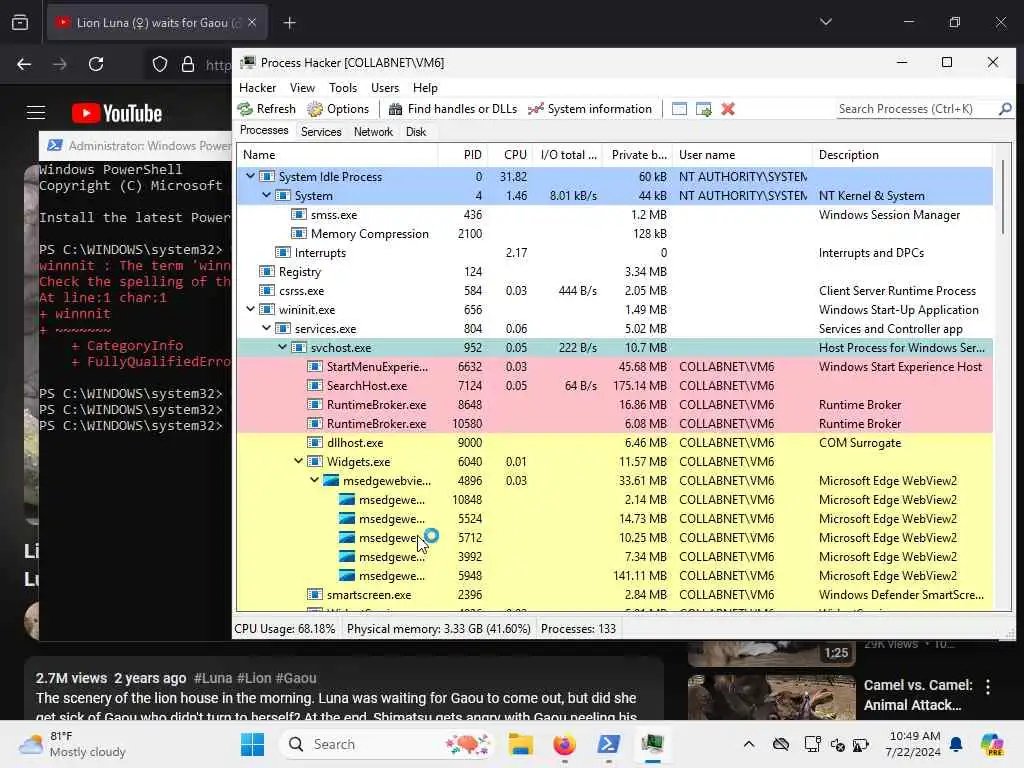Click the CPU Usage status bar entry
This screenshot has height=768, width=1024.
(285, 628)
